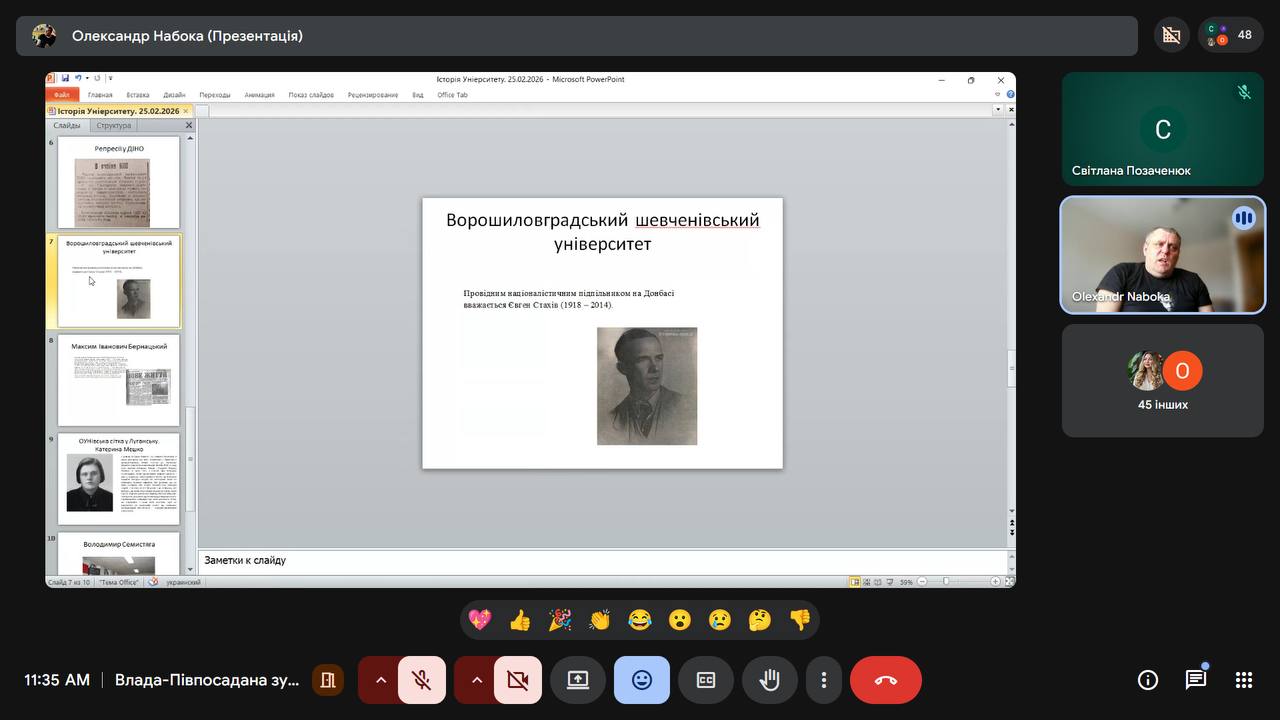Adjust the zoom slider in the status bar
Screen dimensions: 1280x720
pos(946,580)
